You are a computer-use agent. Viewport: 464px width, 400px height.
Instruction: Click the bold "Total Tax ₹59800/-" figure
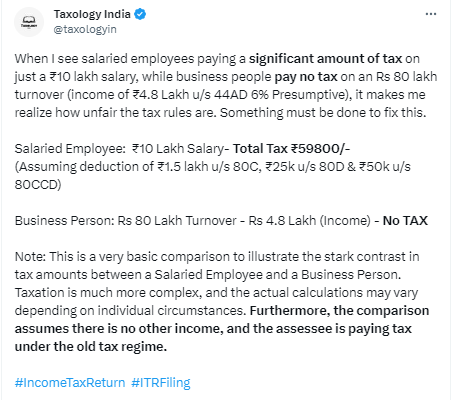pos(291,149)
